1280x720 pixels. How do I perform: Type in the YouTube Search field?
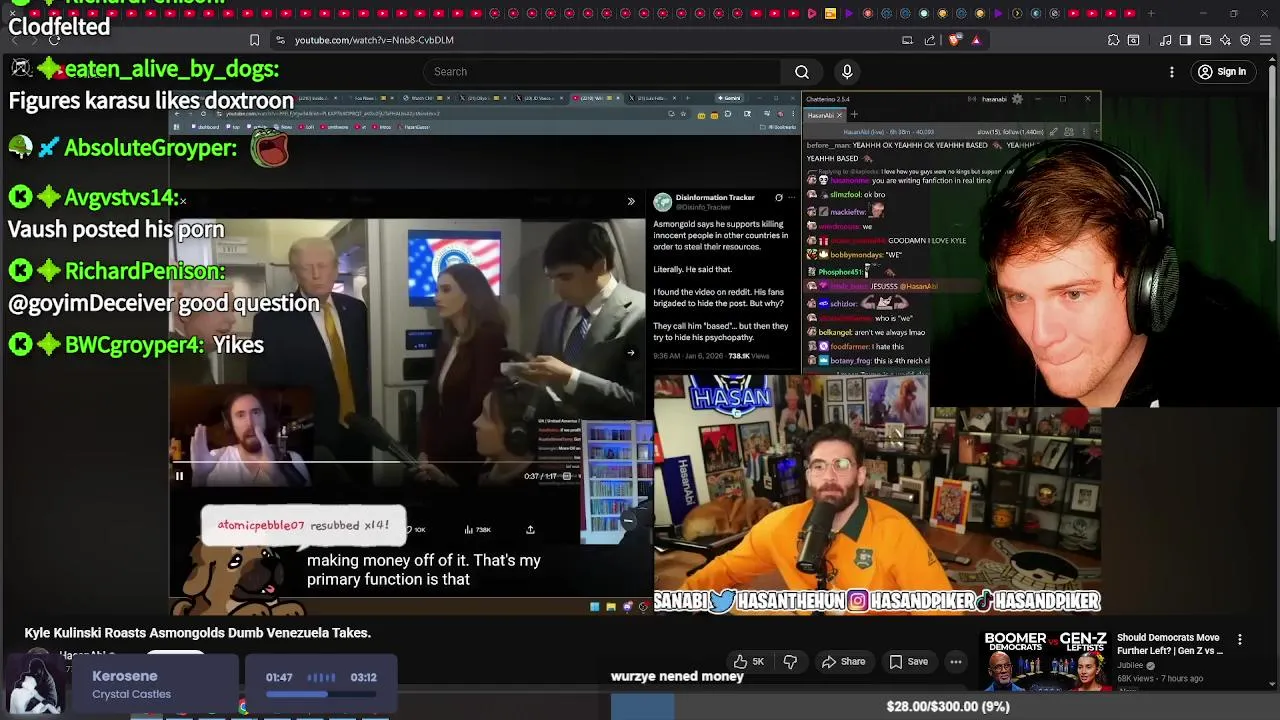coord(602,72)
